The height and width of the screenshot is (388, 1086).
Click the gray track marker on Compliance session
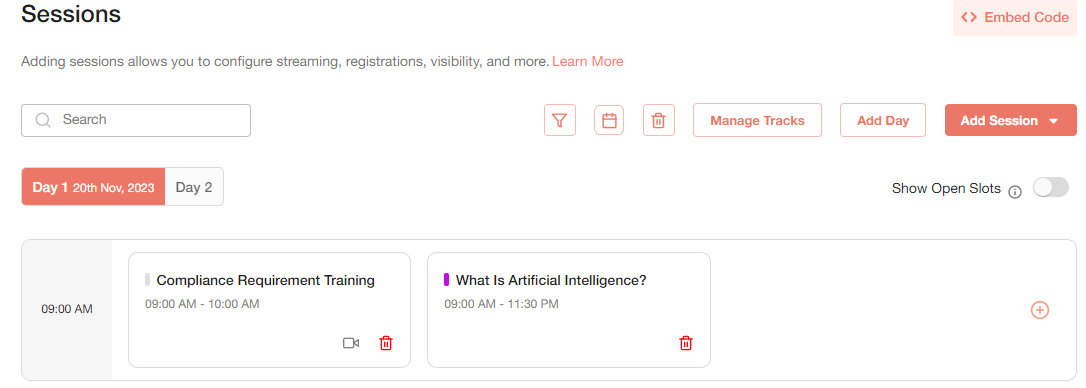point(148,280)
